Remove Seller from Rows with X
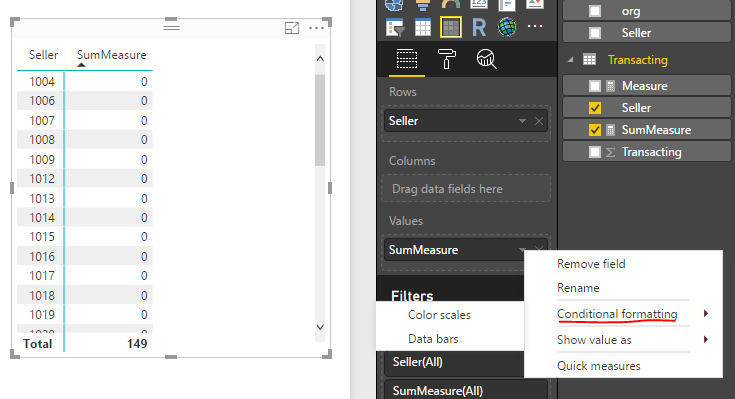 539,121
